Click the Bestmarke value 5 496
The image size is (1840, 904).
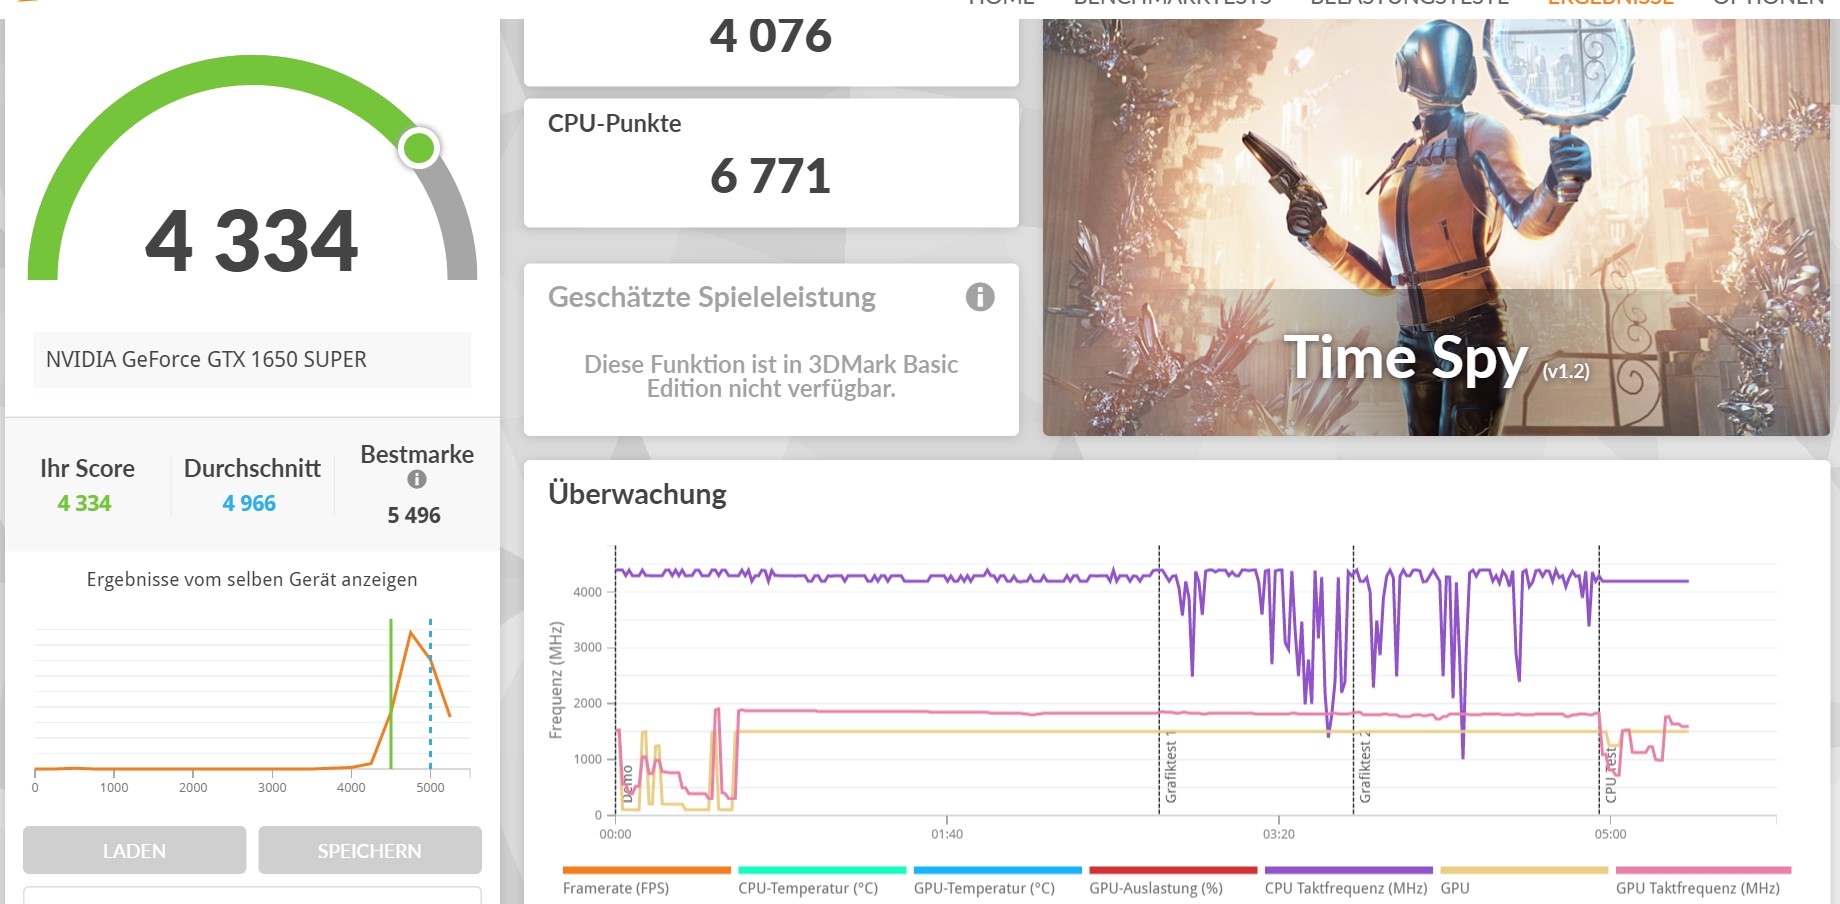click(x=414, y=515)
